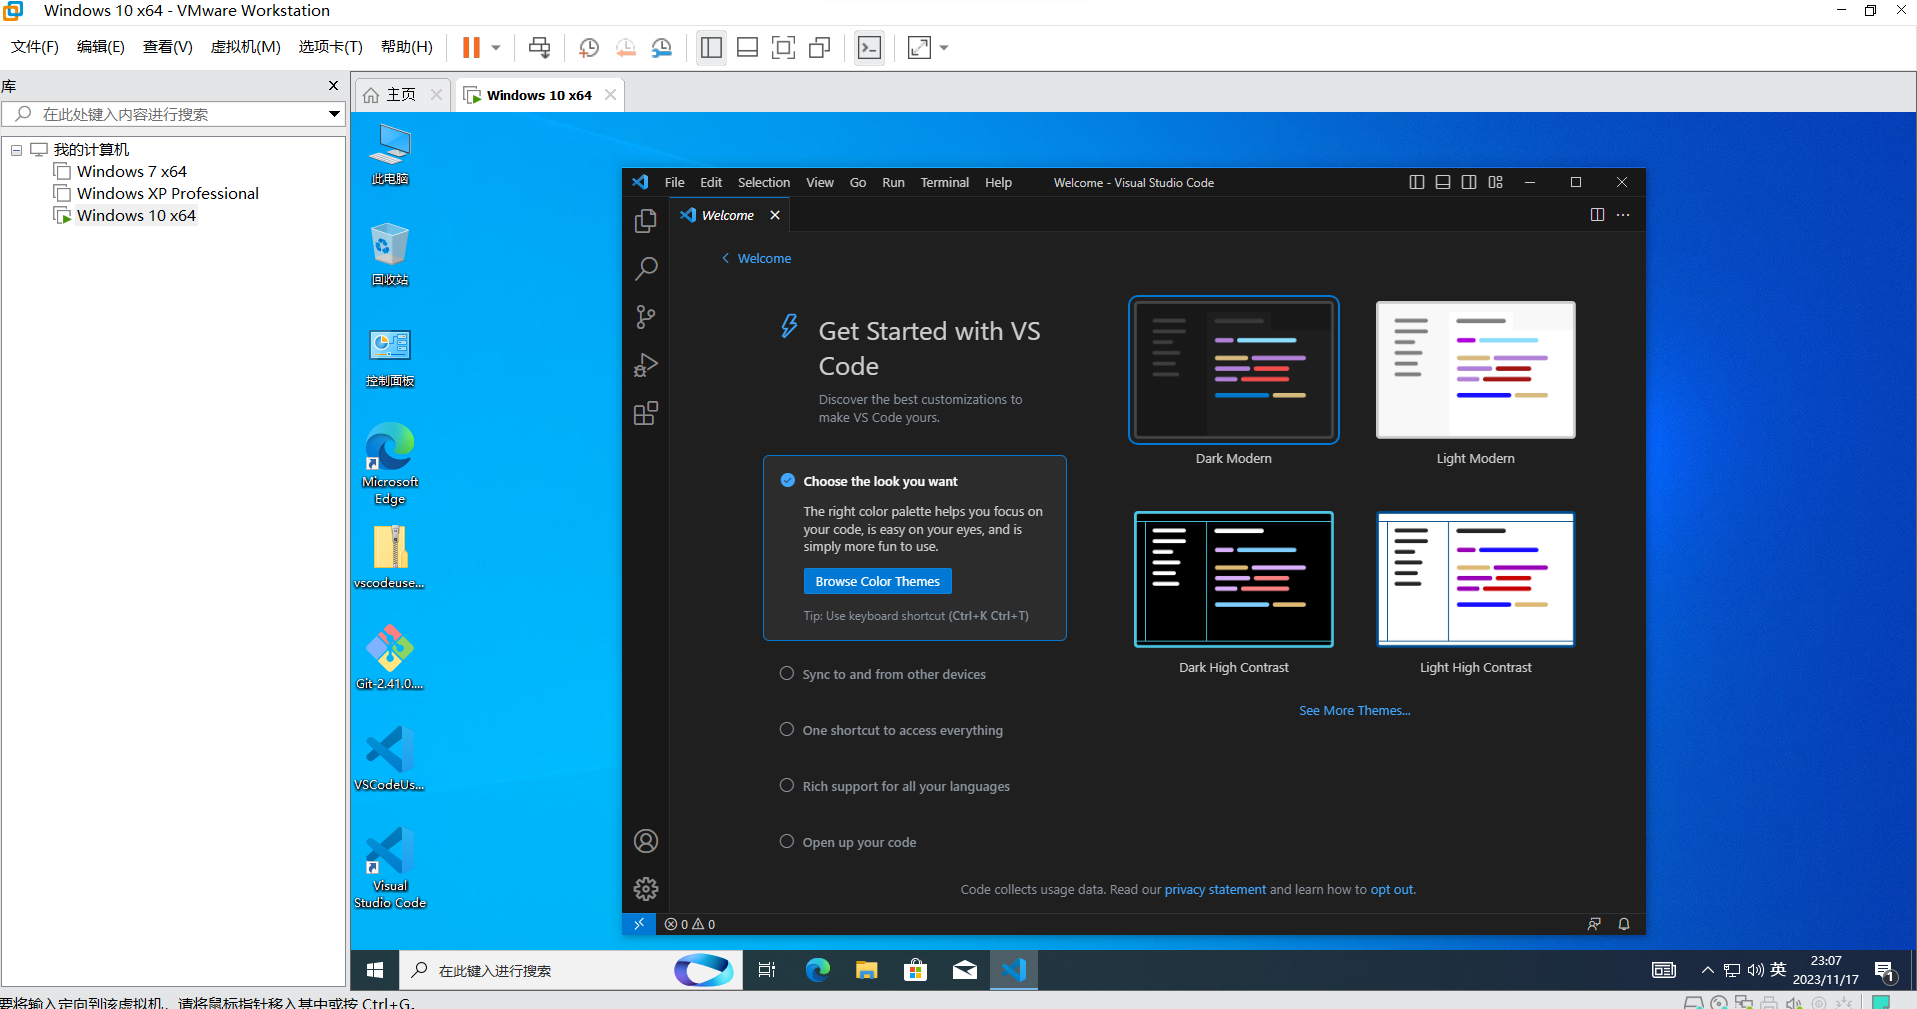1917x1009 pixels.
Task: Open VMware snapshot manager icon
Action: (662, 47)
